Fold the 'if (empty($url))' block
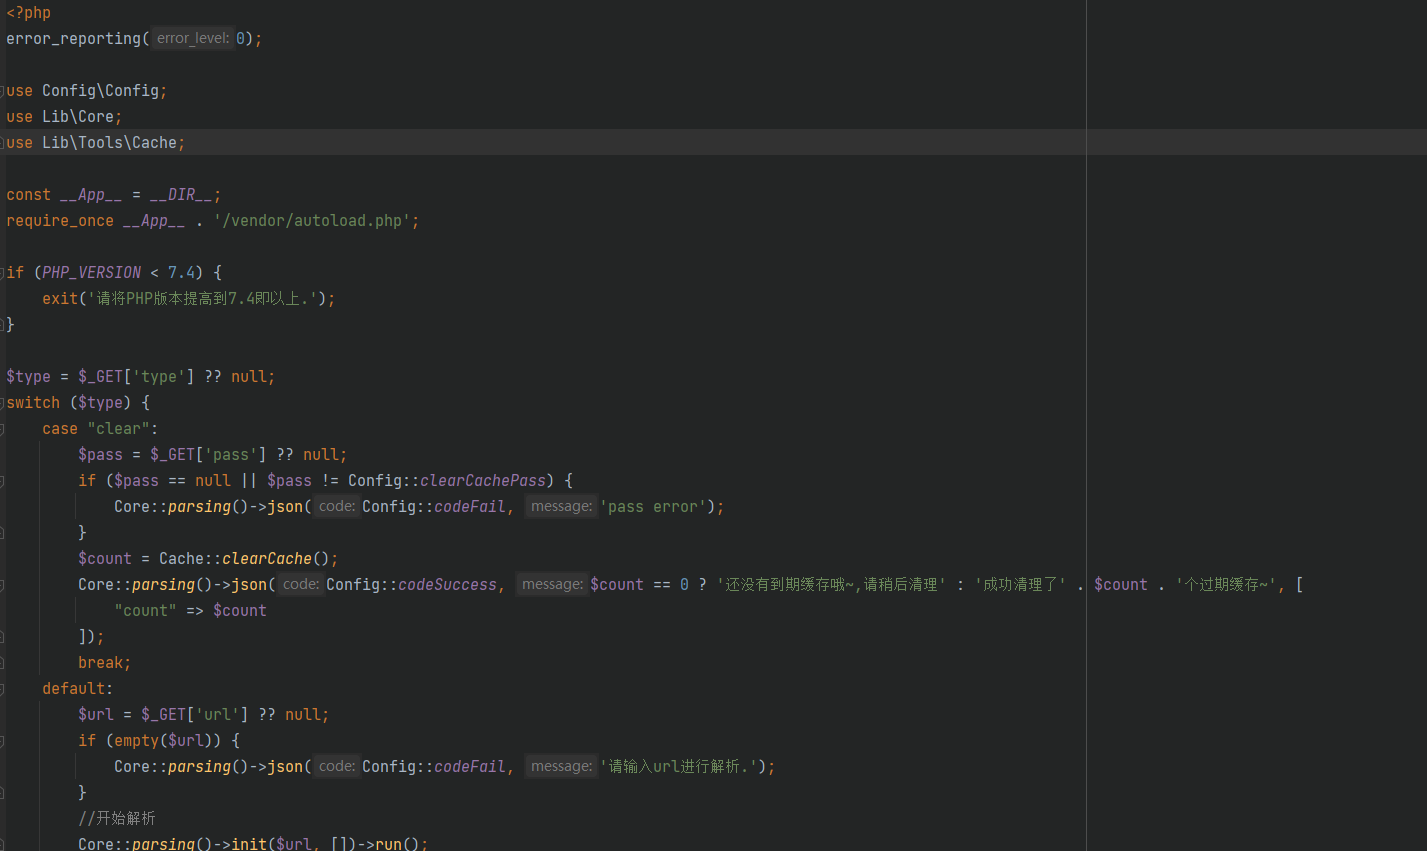Image resolution: width=1427 pixels, height=851 pixels. point(2,741)
